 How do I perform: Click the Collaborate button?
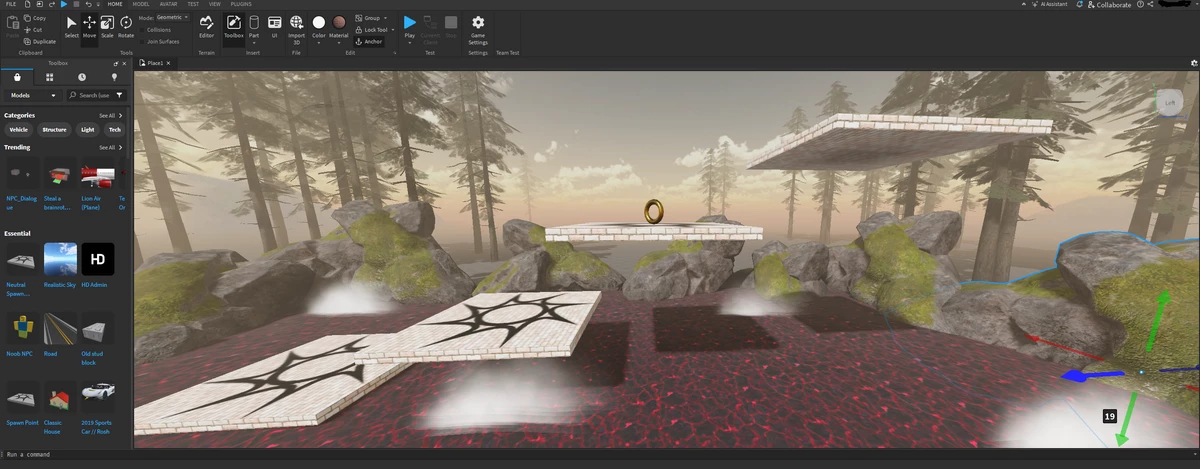[x=1108, y=5]
